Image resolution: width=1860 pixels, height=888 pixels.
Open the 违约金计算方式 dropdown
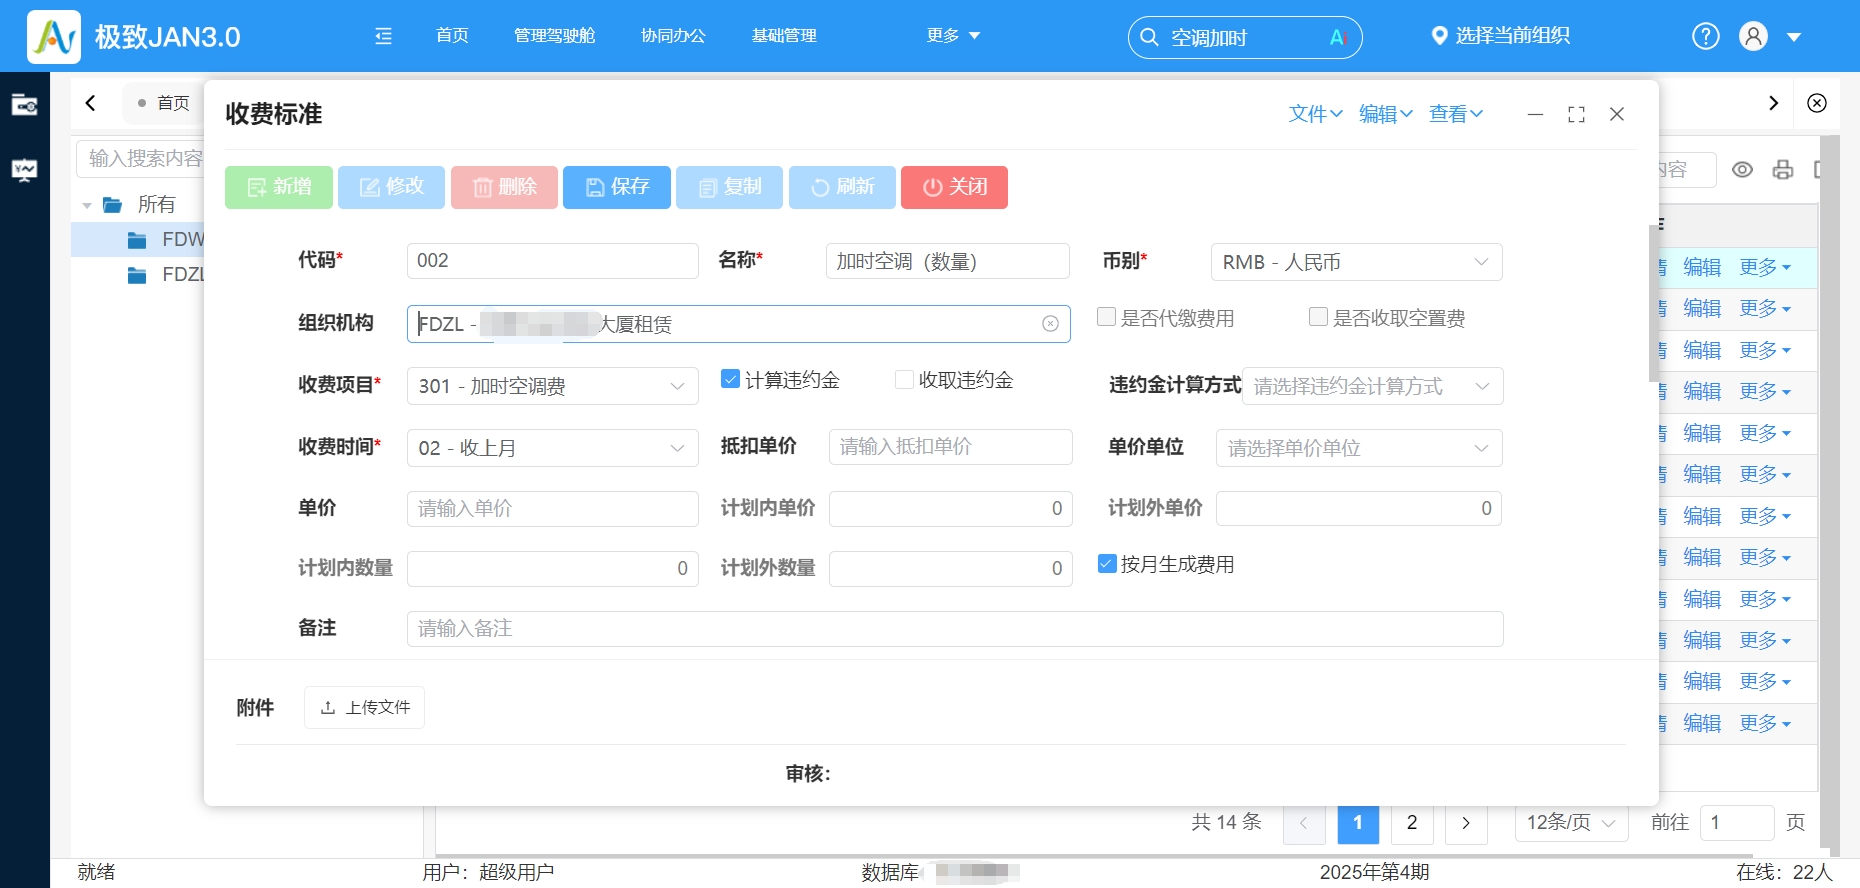tap(1372, 386)
